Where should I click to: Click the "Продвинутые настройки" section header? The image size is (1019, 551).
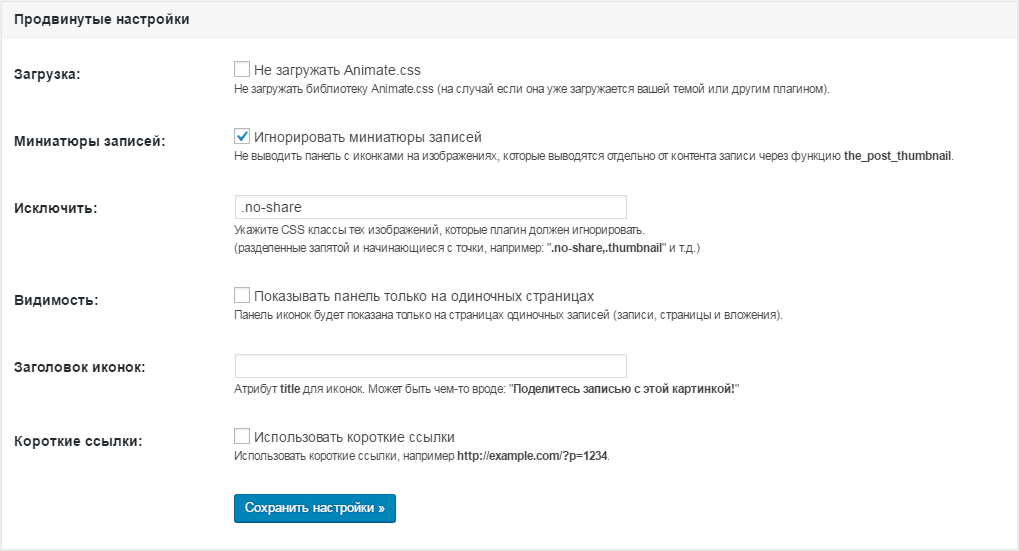click(101, 19)
